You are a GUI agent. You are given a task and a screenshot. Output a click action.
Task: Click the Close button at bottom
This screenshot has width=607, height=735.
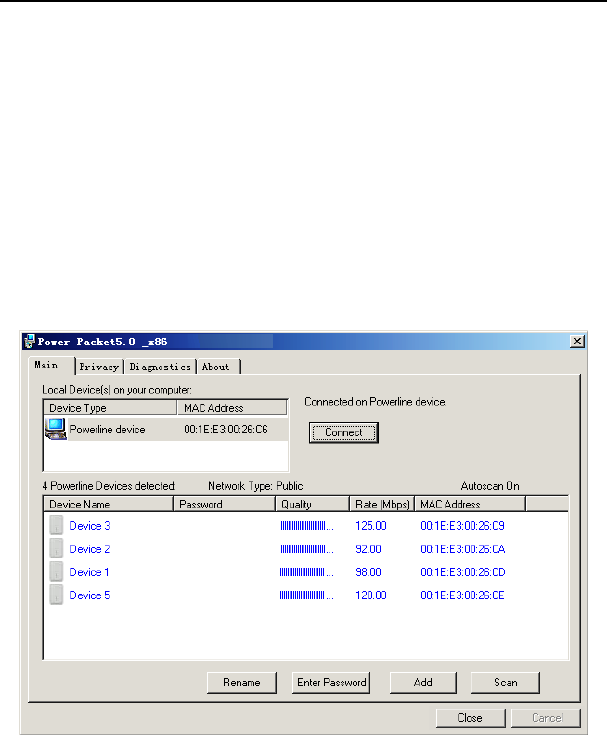click(471, 718)
